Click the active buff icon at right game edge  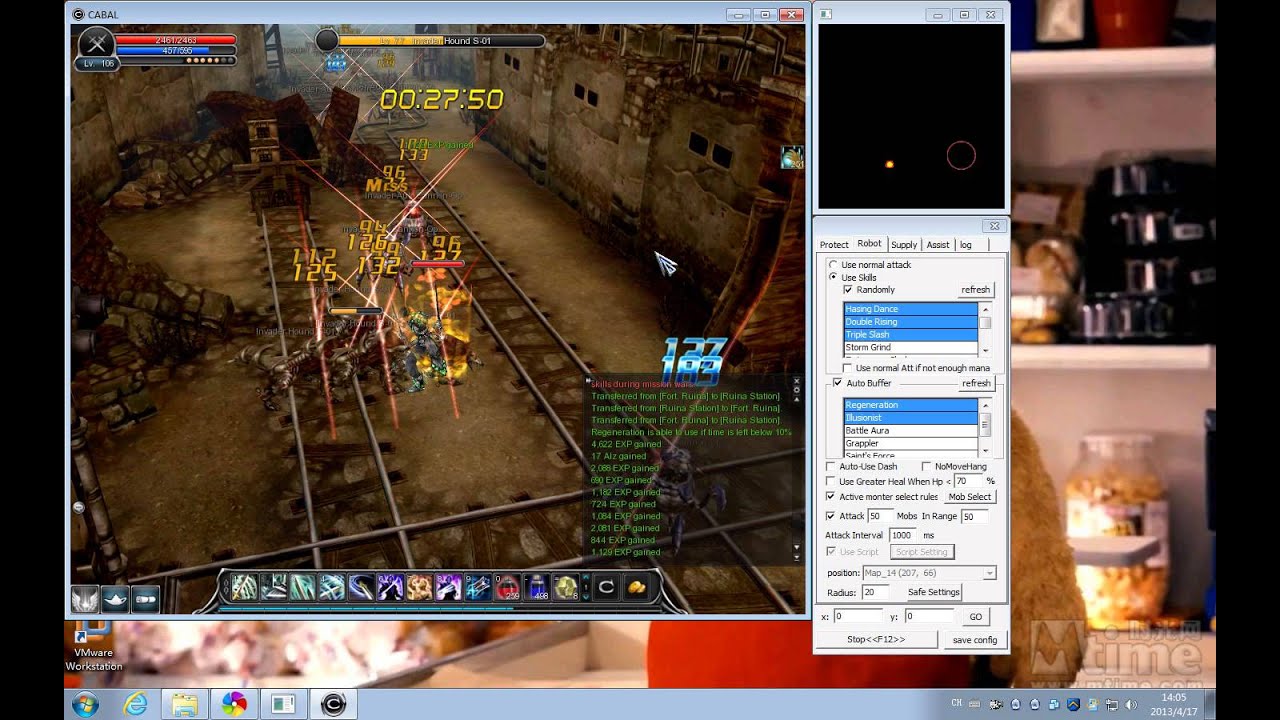(x=792, y=157)
